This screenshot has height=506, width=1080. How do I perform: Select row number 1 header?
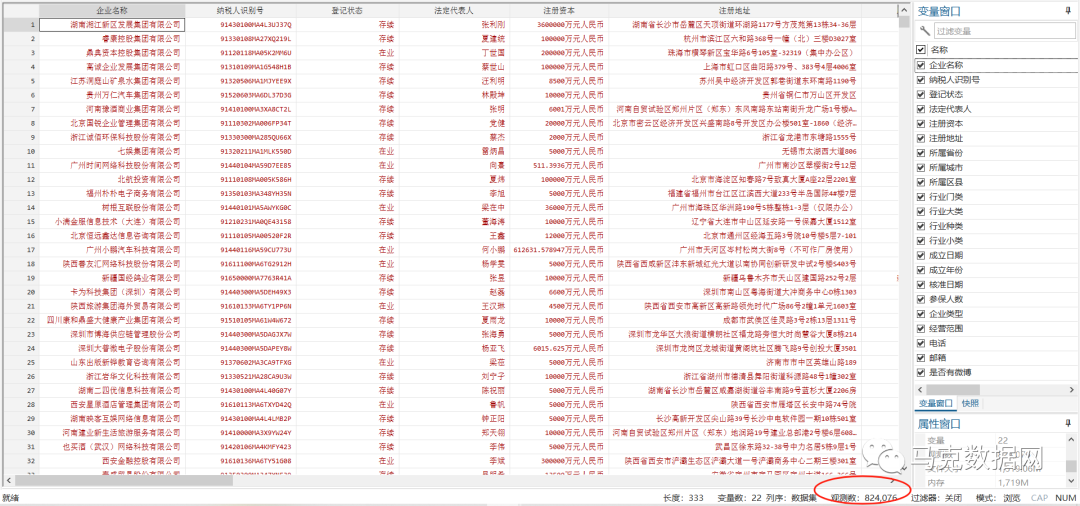pos(19,25)
